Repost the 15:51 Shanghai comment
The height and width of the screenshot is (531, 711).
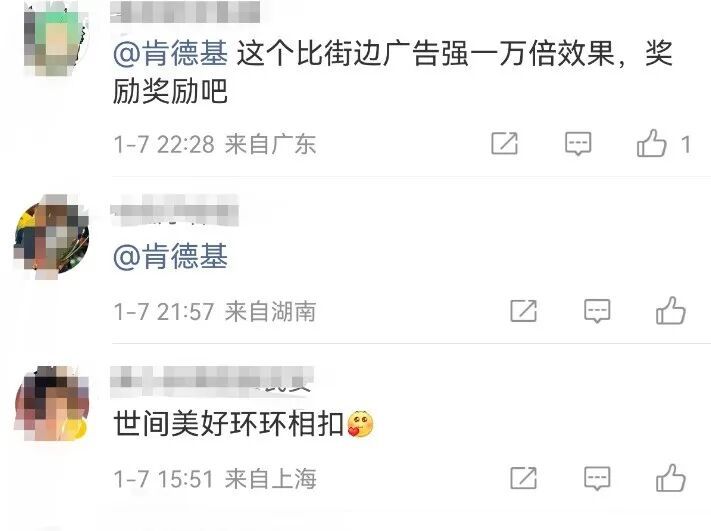click(523, 478)
